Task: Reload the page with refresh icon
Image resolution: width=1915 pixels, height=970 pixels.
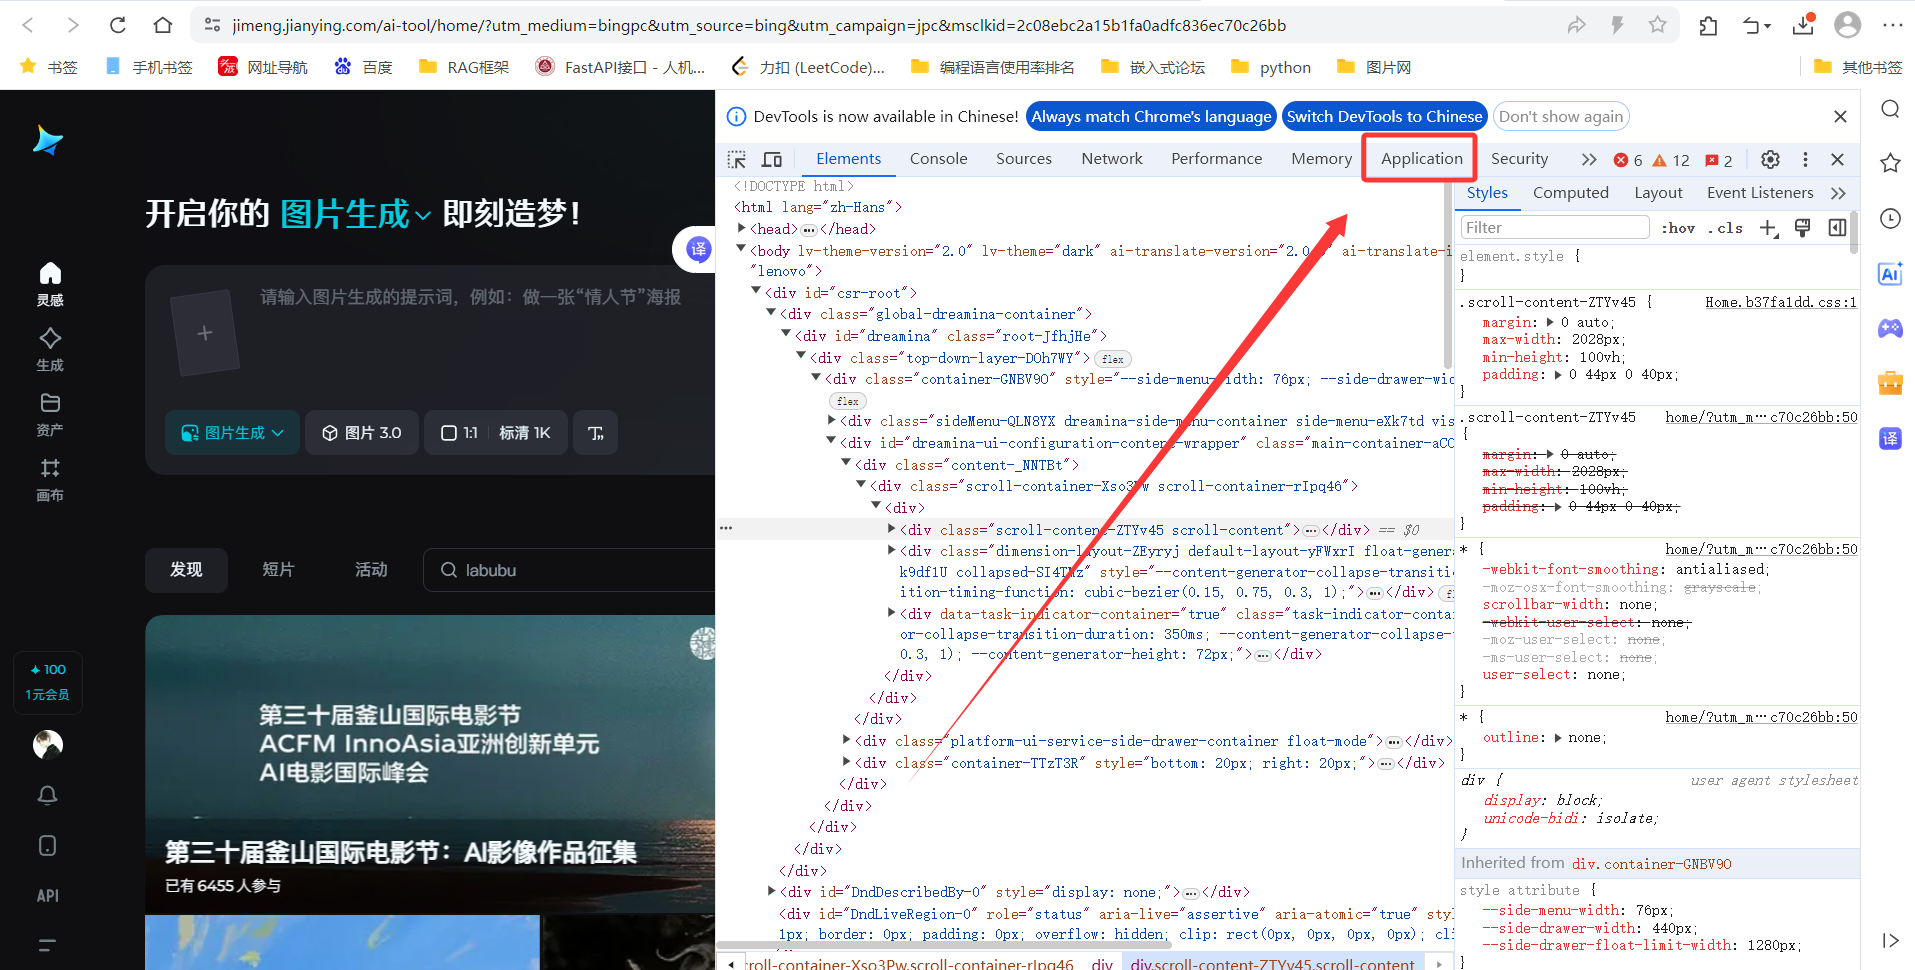Action: click(x=118, y=25)
